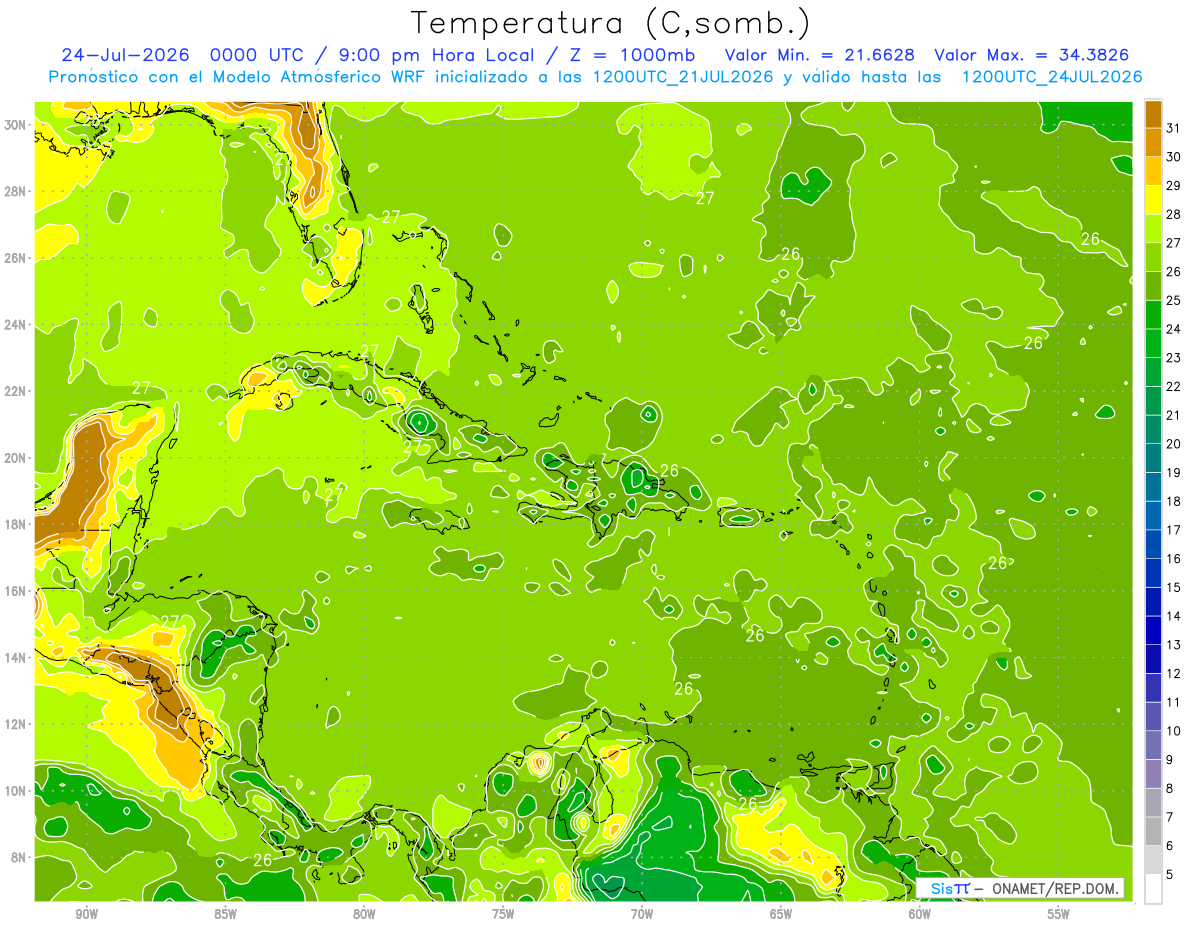Click the '55W' longitude axis label
This screenshot has height=927, width=1200.
click(x=1059, y=913)
